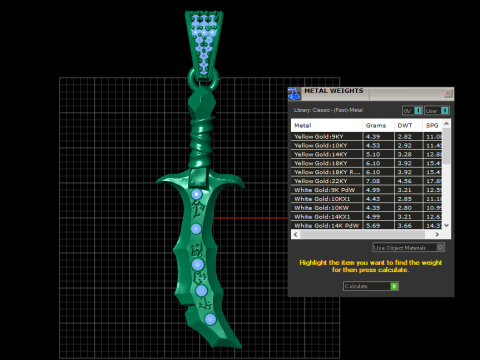Click the 4.53 grams value

[373, 145]
